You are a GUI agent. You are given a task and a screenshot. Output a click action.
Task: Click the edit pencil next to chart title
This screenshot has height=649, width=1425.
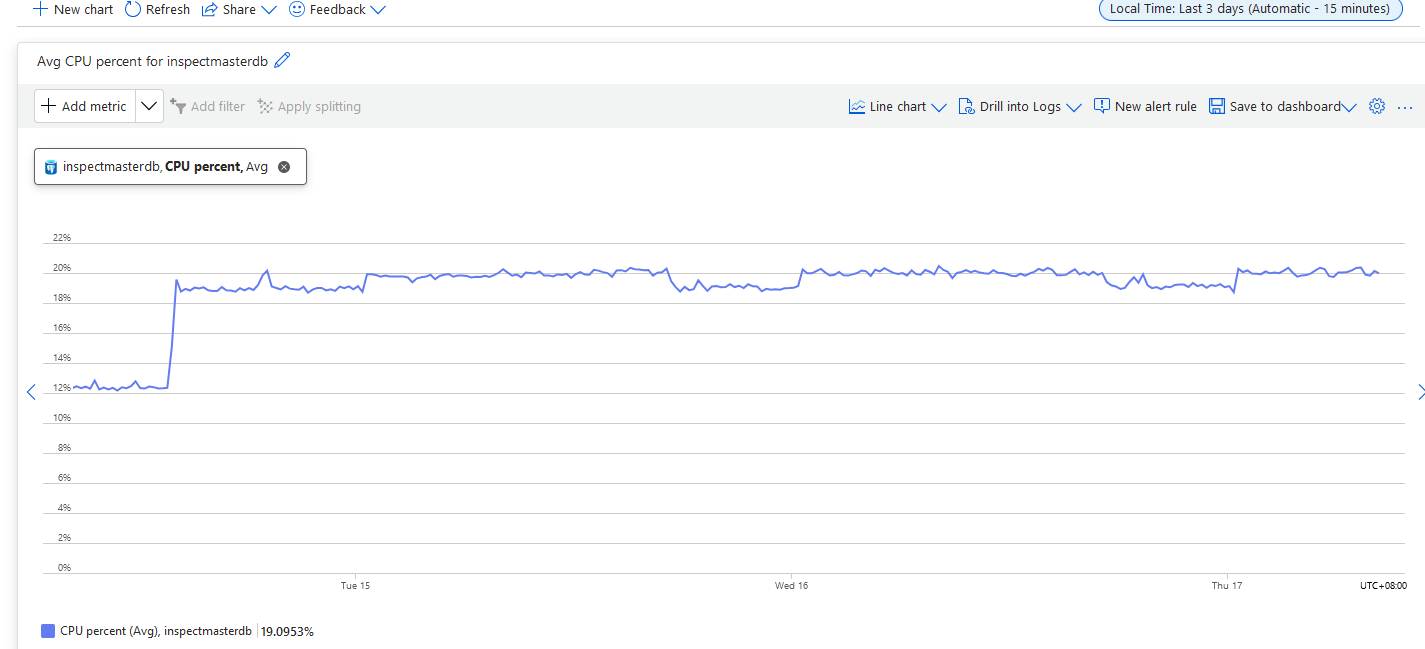(282, 60)
